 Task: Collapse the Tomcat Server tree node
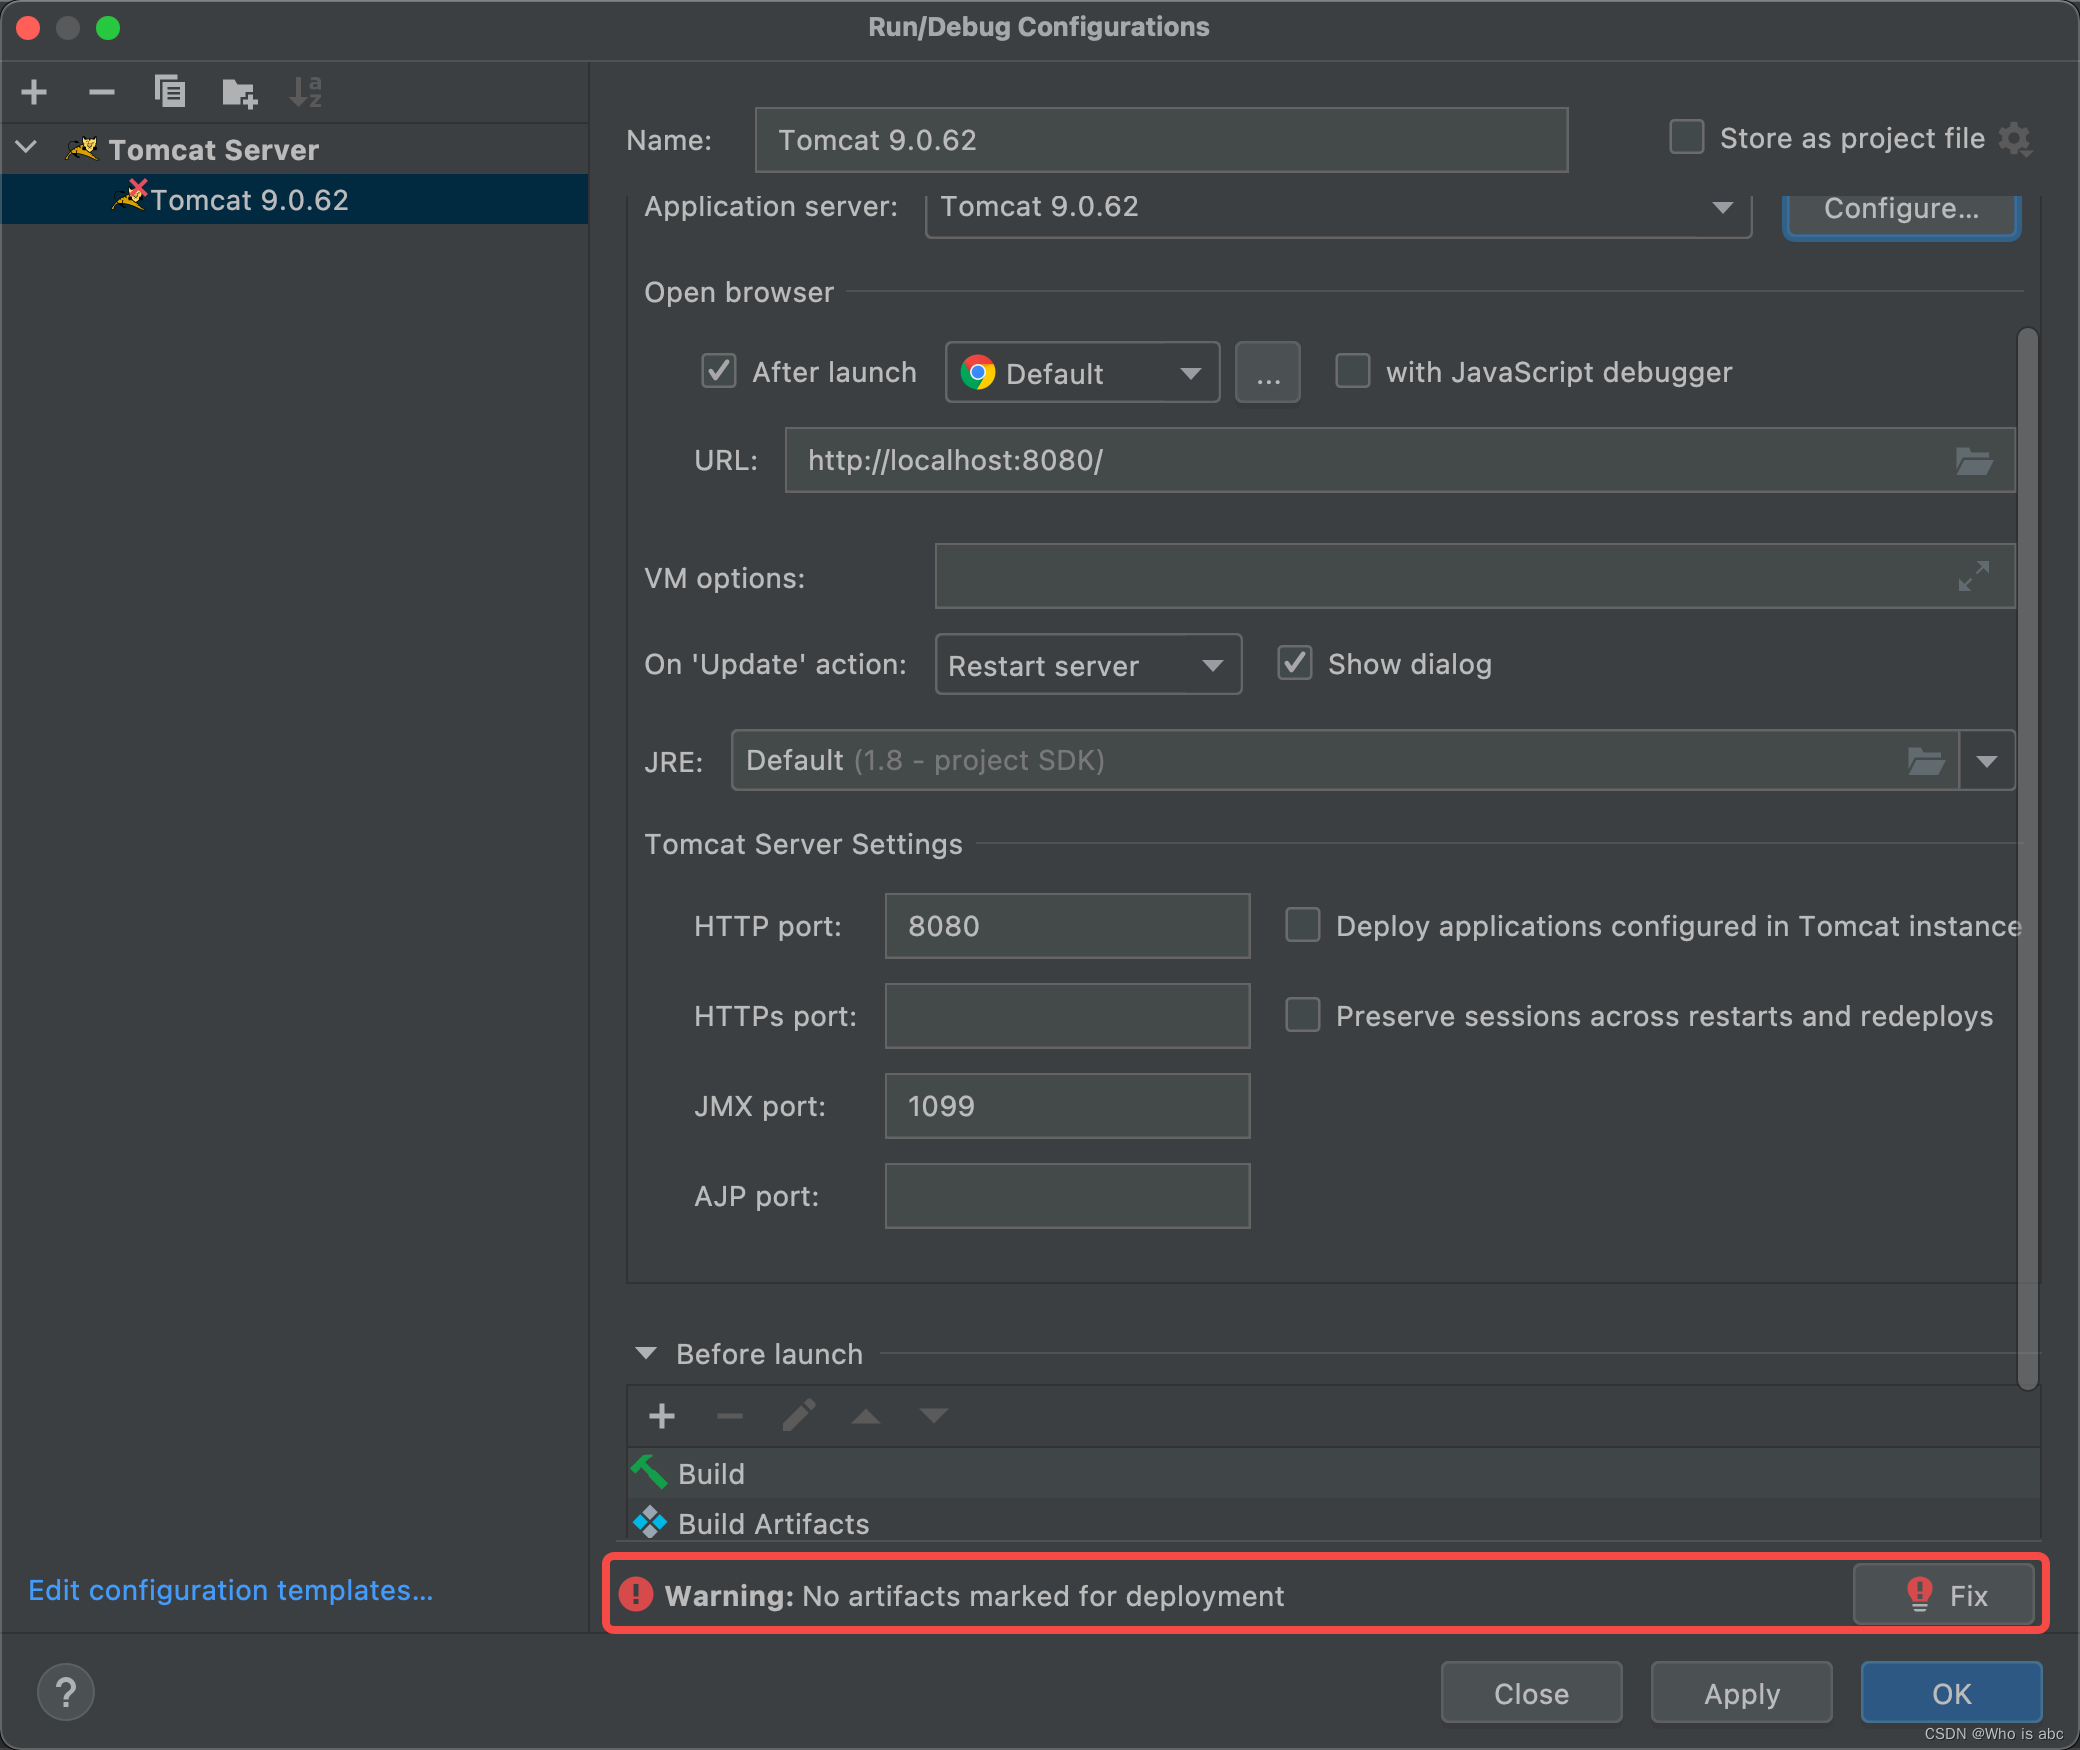pos(27,148)
